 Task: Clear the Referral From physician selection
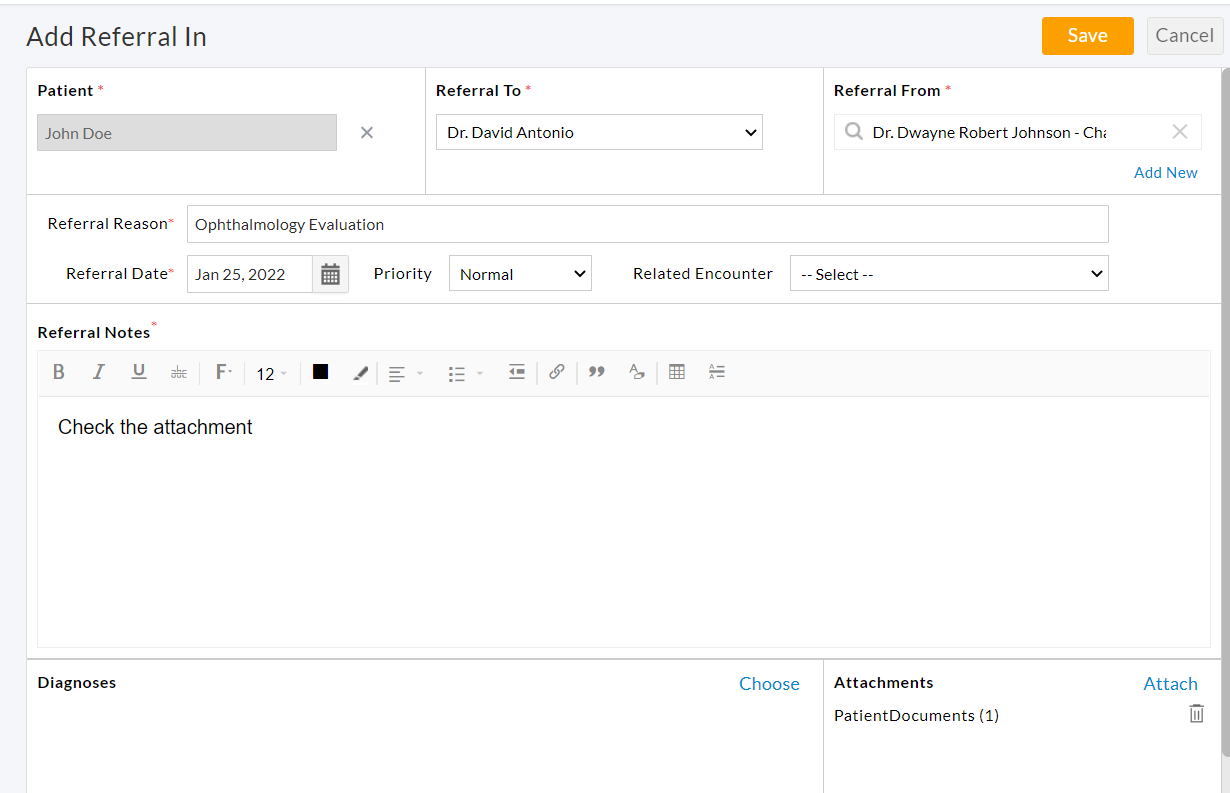(x=1180, y=131)
